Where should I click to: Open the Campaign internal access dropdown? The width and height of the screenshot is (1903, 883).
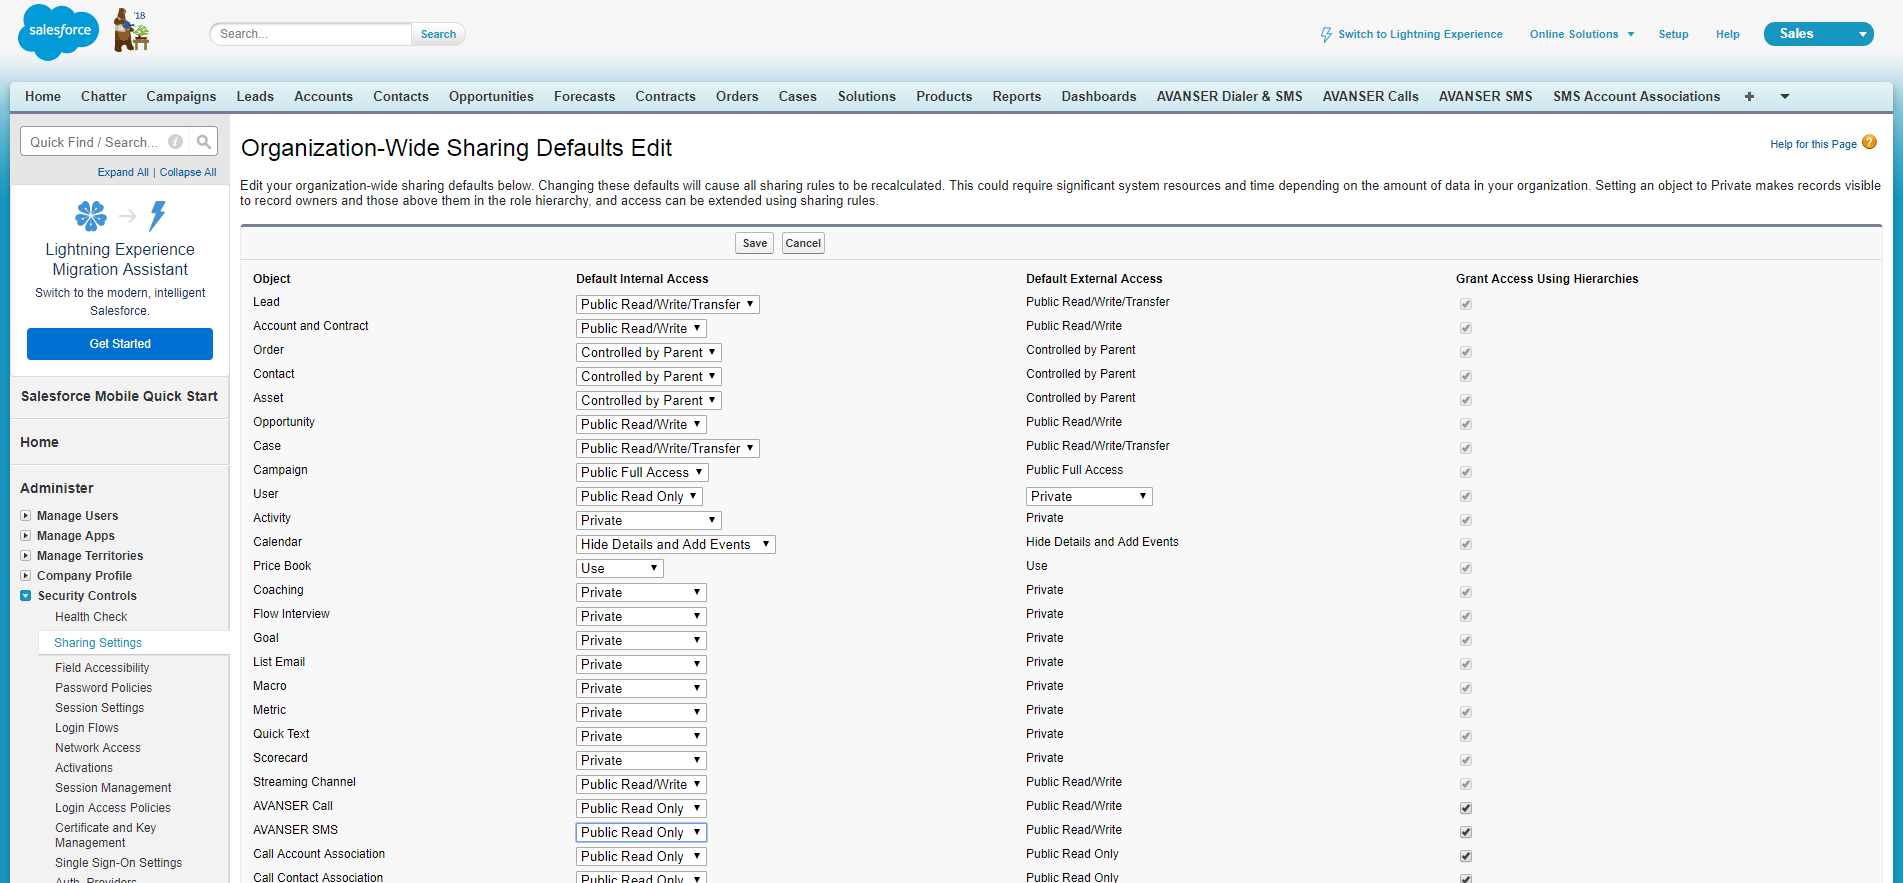click(x=642, y=472)
